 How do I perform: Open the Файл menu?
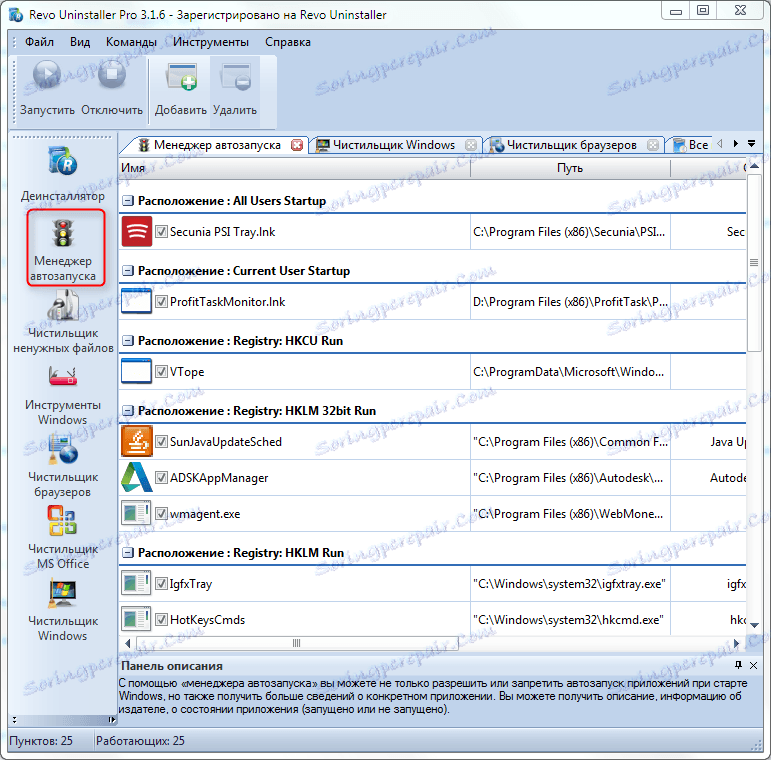pyautogui.click(x=39, y=42)
